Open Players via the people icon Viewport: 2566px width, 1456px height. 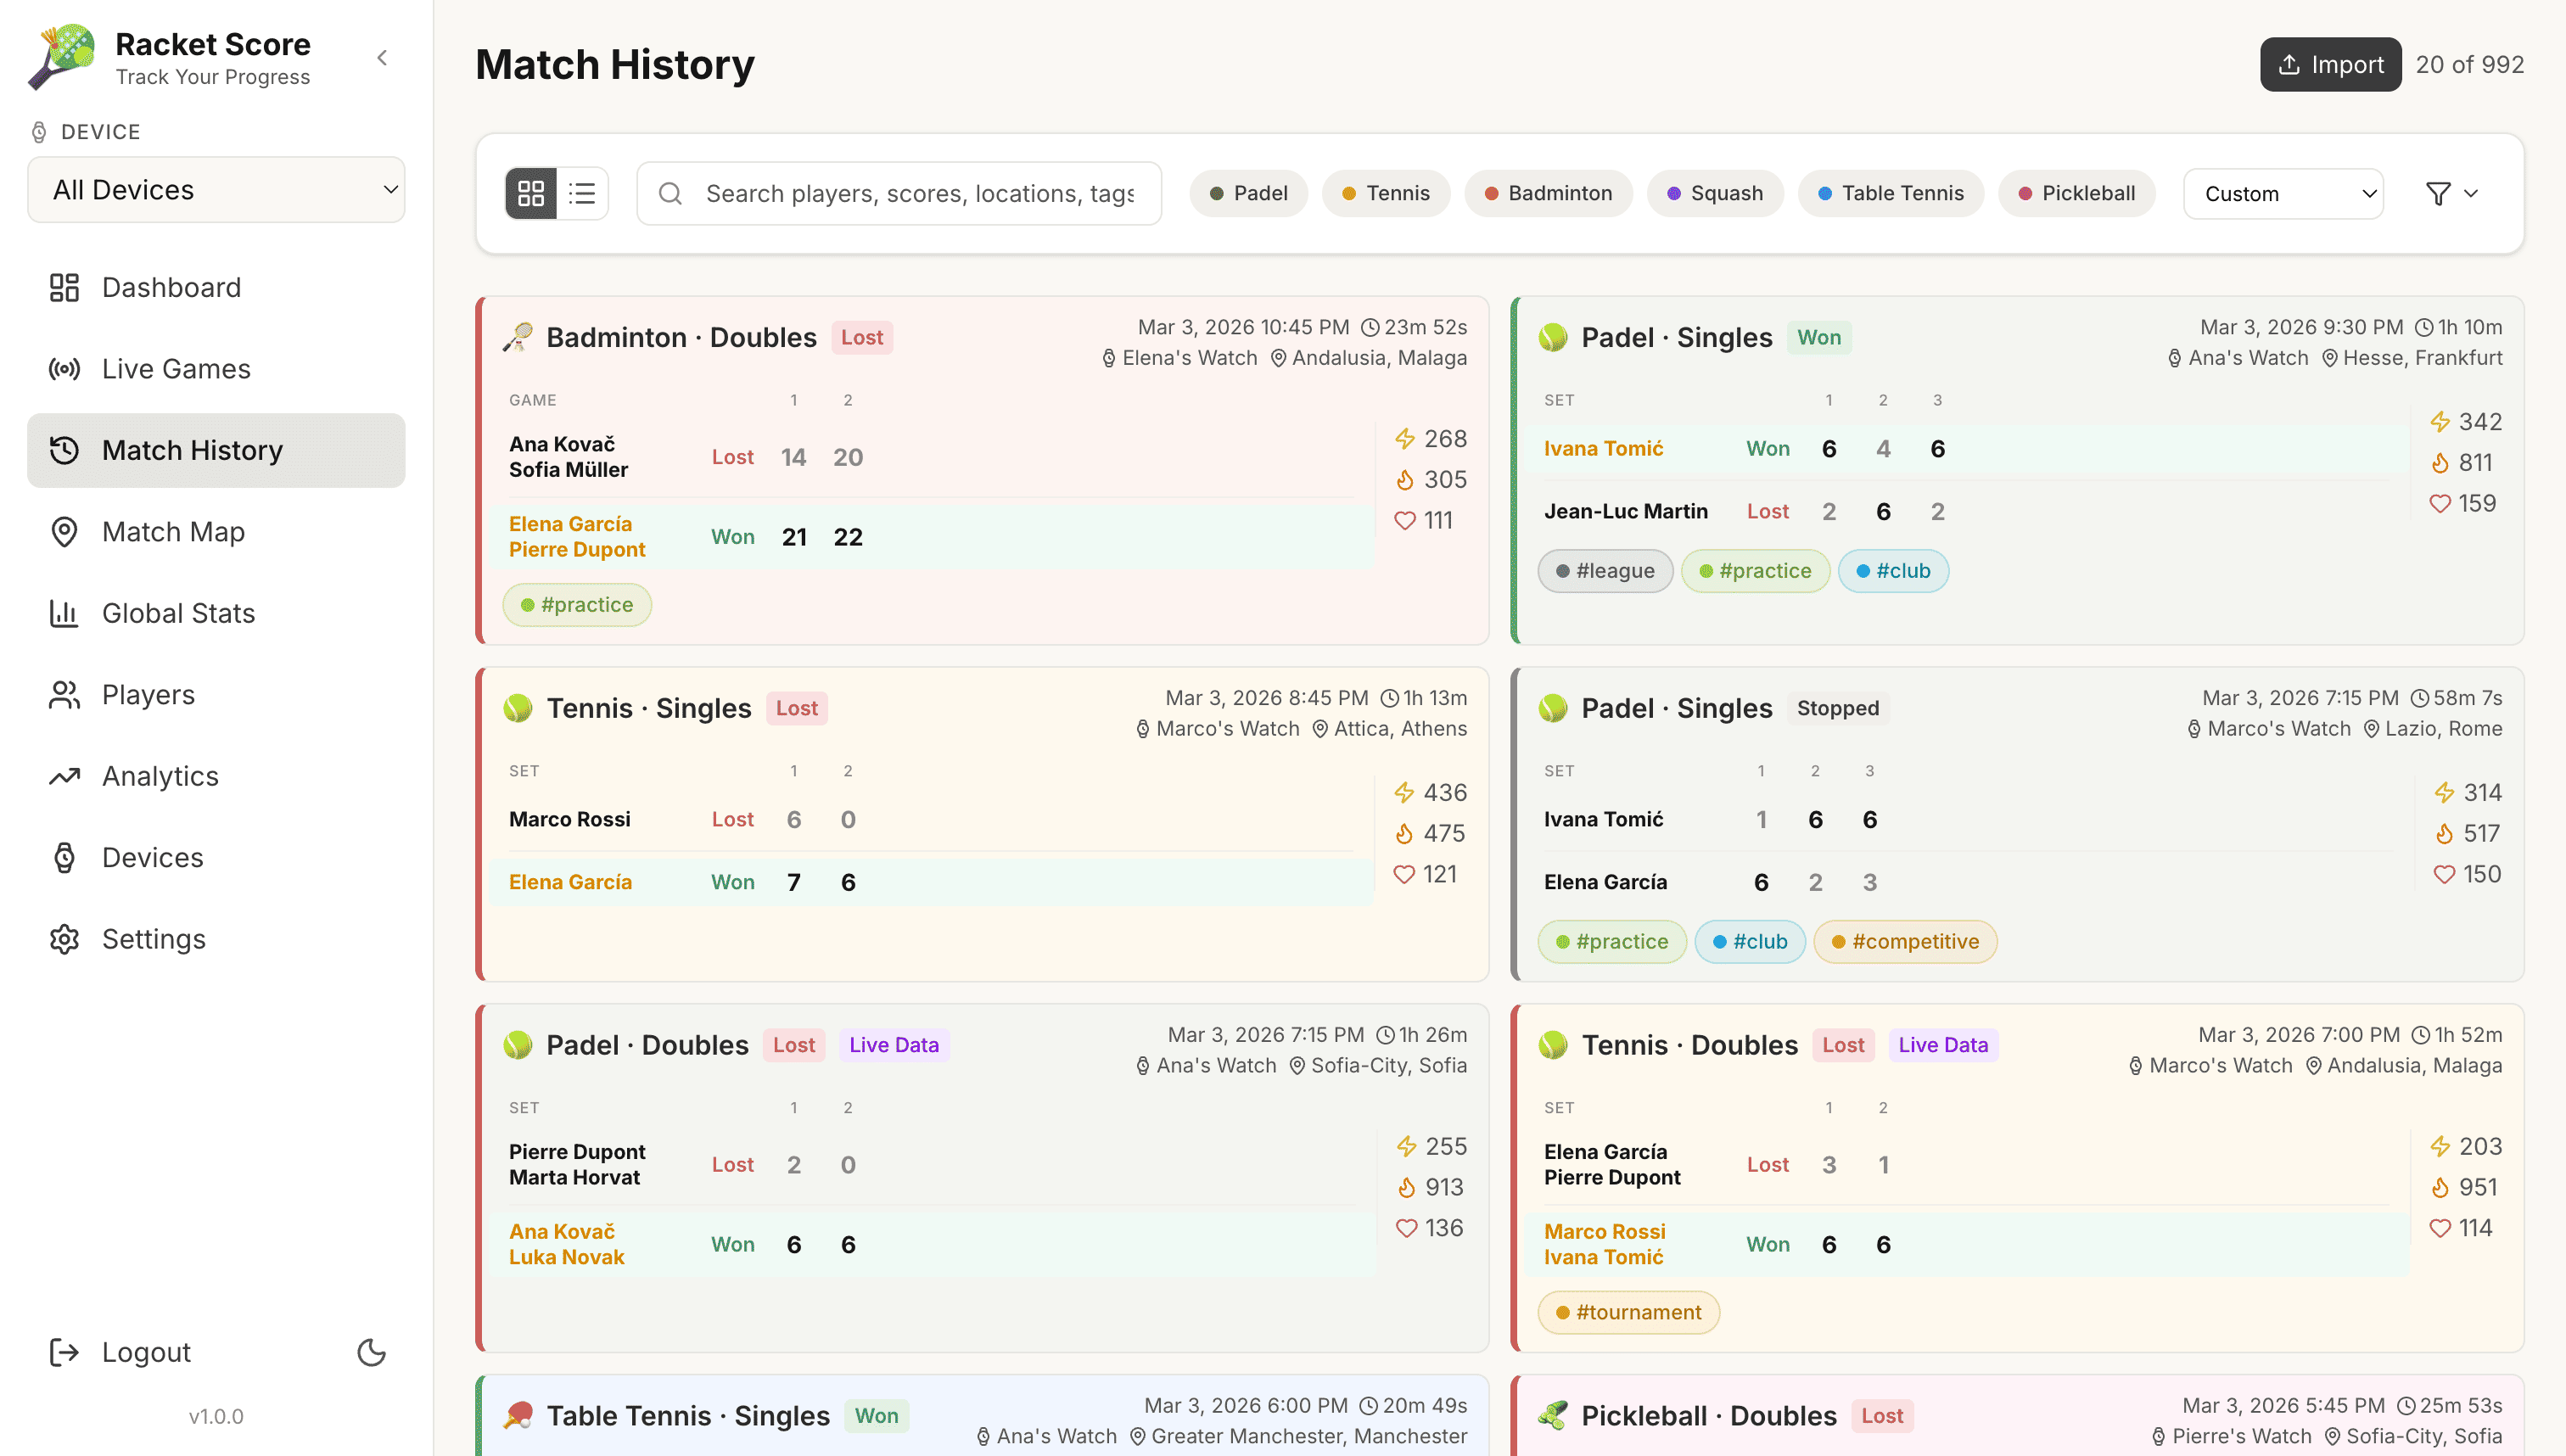(x=64, y=694)
